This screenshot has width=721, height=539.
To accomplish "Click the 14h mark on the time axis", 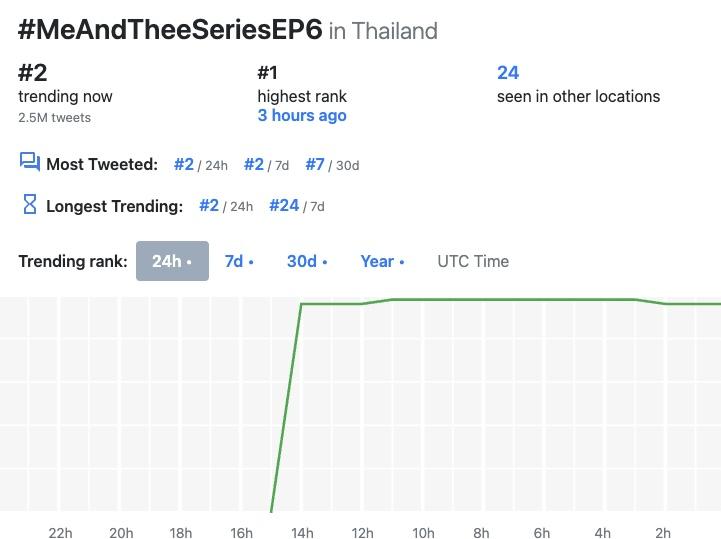I will (x=302, y=533).
